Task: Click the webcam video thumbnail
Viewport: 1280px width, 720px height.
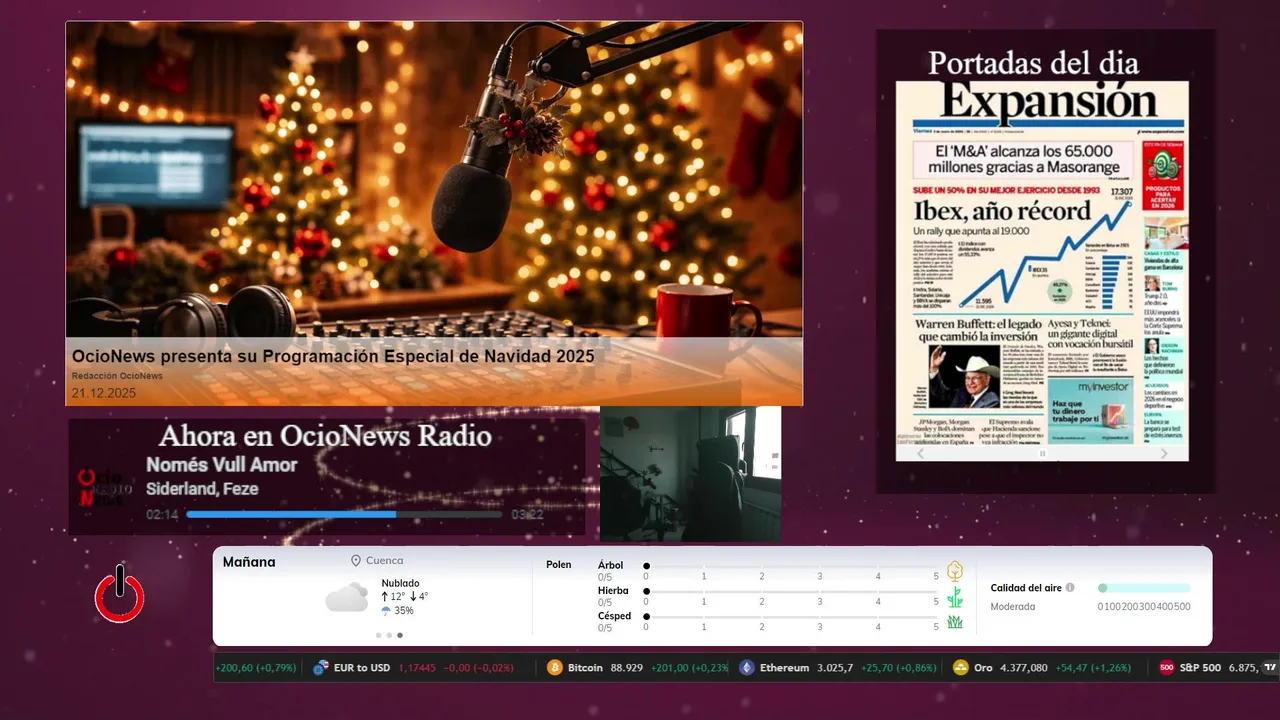Action: [x=690, y=474]
